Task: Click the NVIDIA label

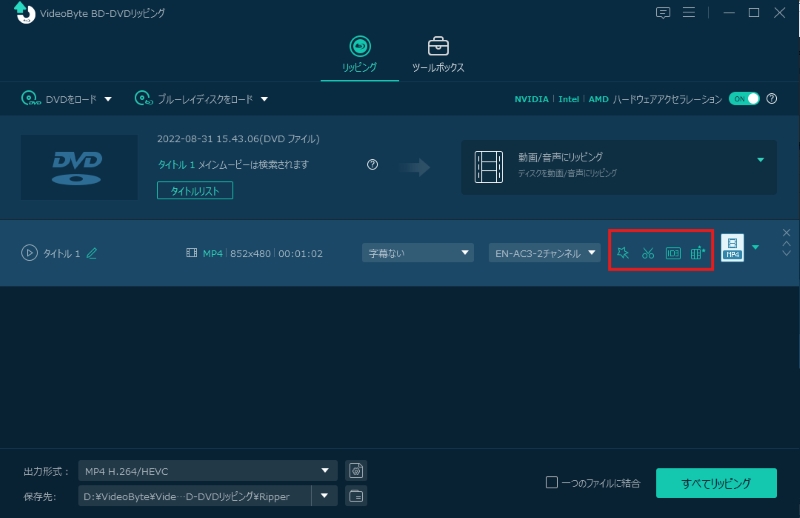Action: [531, 99]
